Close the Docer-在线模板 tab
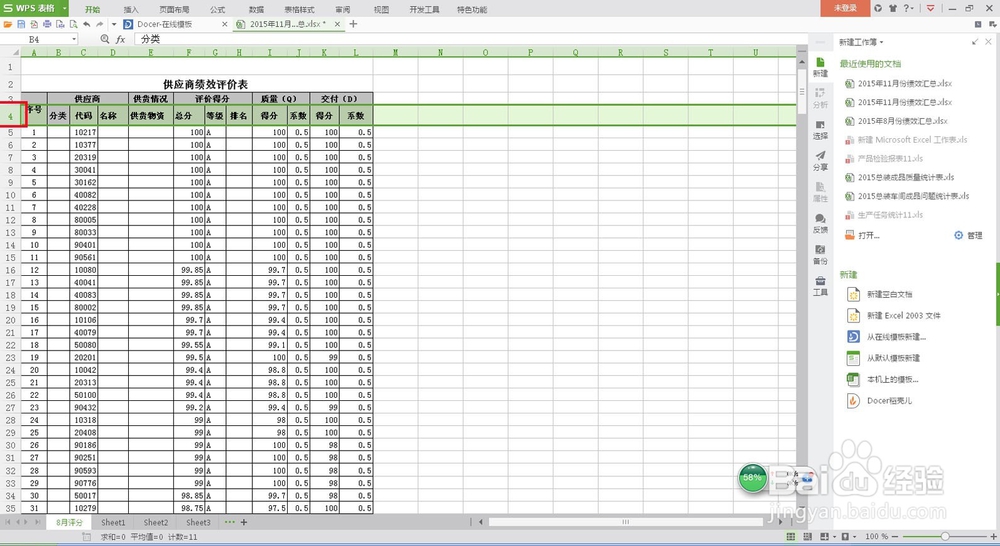Viewport: 1000px width, 546px height. 224,24
